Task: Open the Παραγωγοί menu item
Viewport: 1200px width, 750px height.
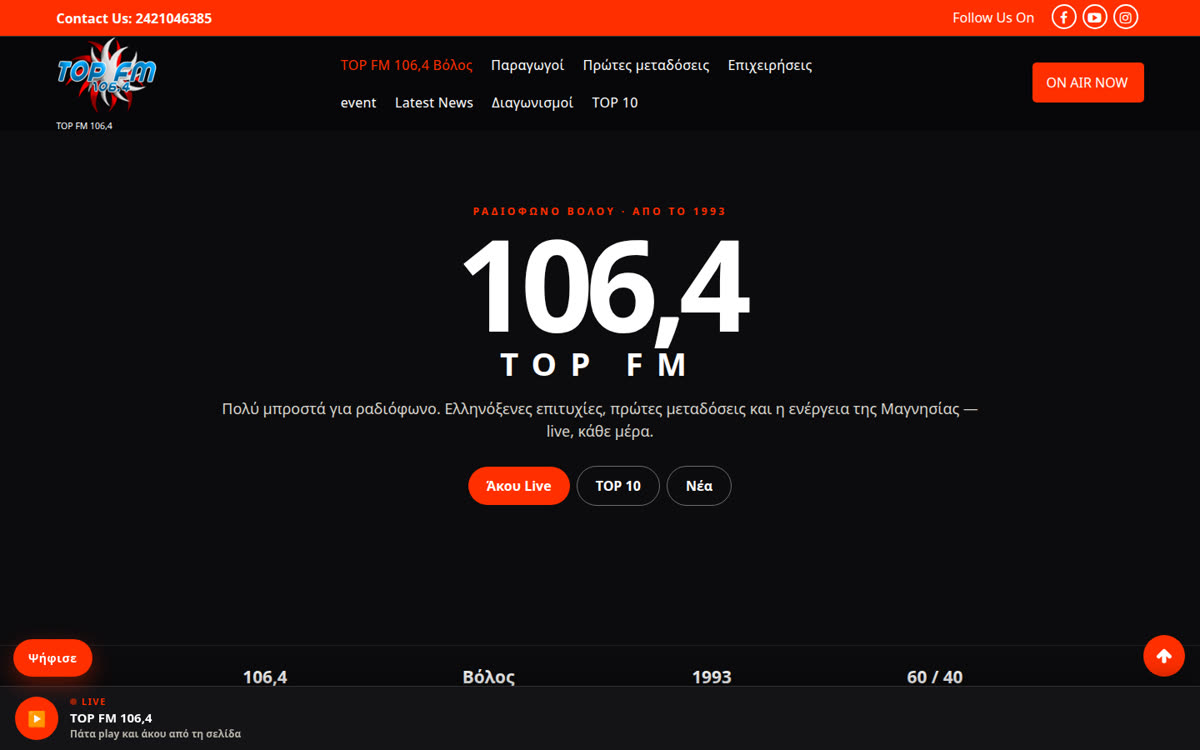Action: tap(528, 65)
